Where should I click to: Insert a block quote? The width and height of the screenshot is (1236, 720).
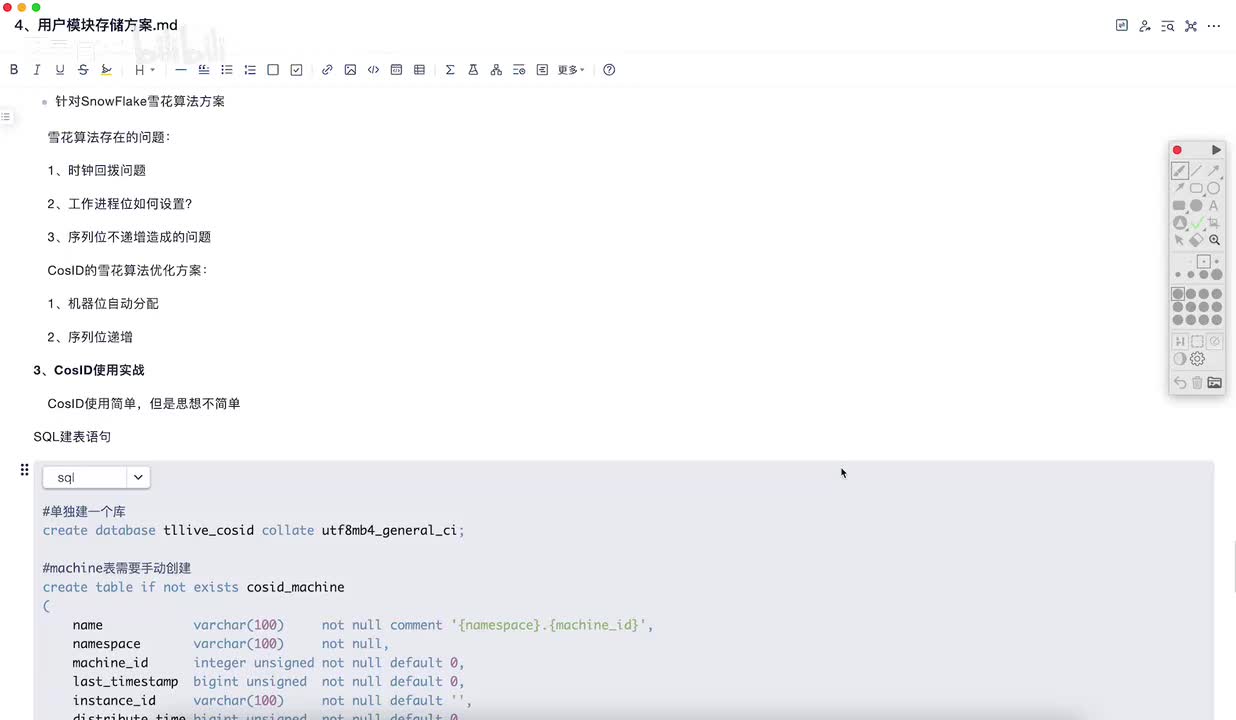(204, 70)
